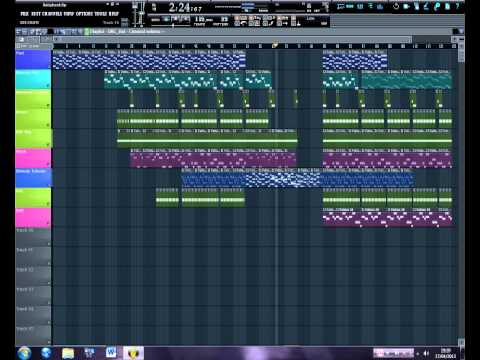
Task: Click the question mark help icon
Action: (x=458, y=6)
